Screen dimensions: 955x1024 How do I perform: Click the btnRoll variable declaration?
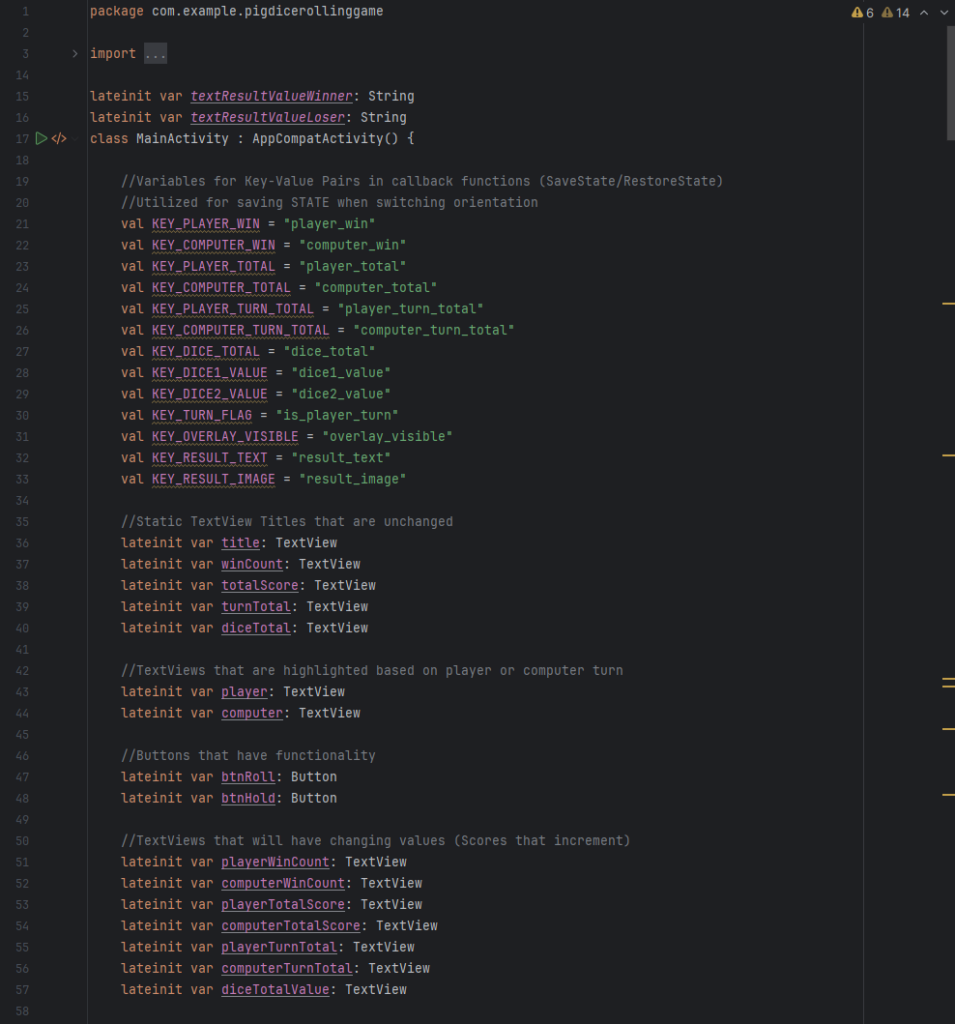pyautogui.click(x=248, y=777)
